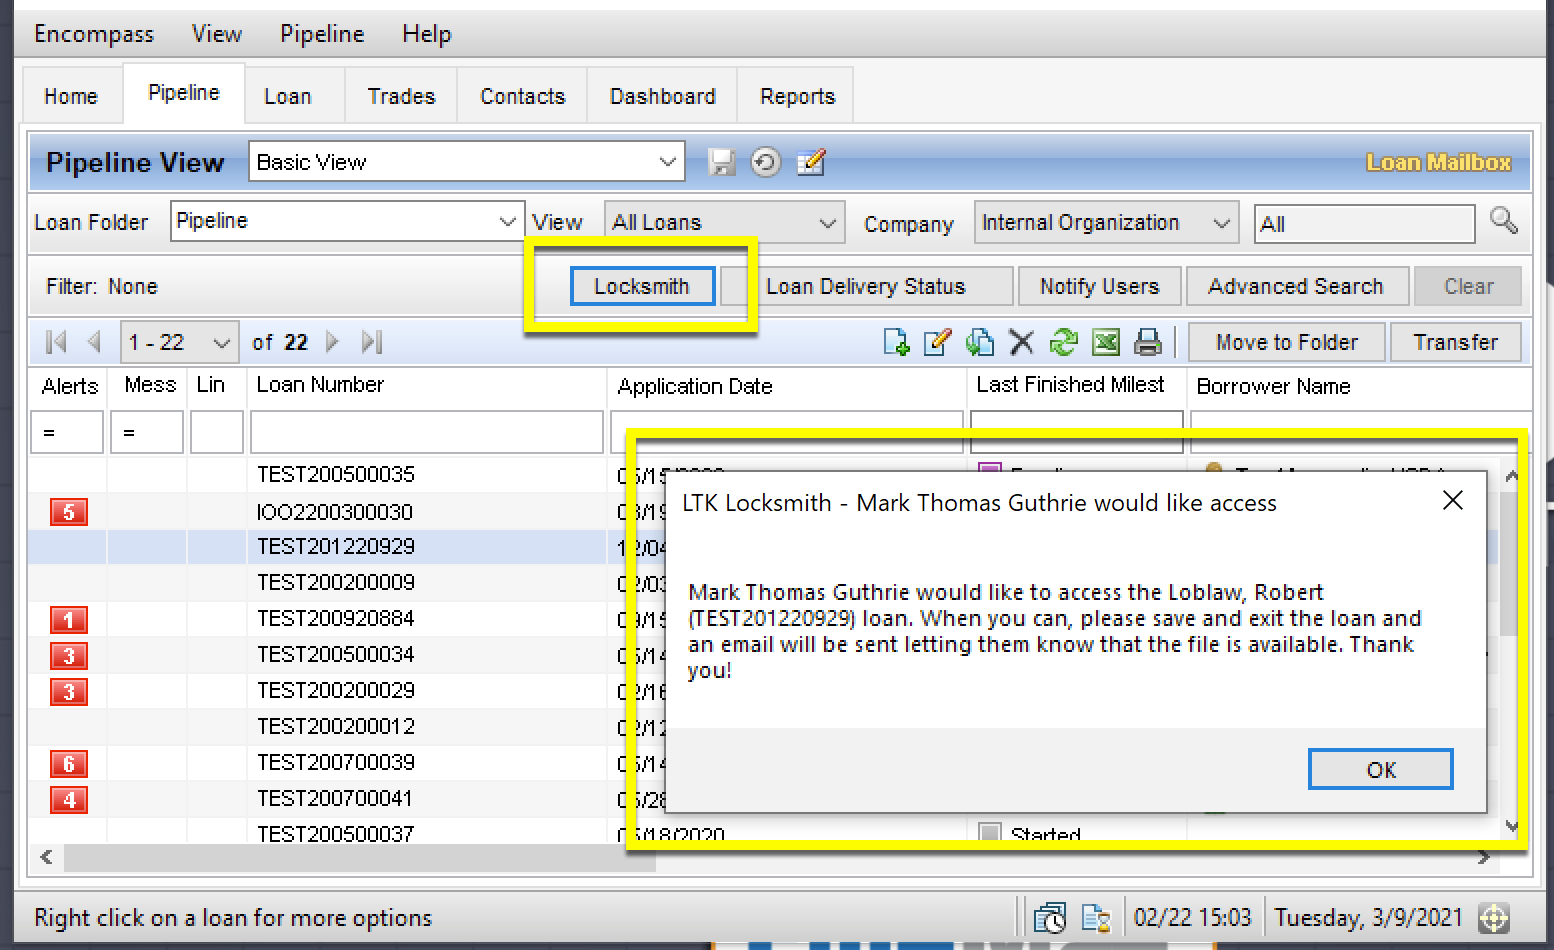Viewport: 1554px width, 950px height.
Task: Click the reset view circular arrow icon
Action: 766,162
